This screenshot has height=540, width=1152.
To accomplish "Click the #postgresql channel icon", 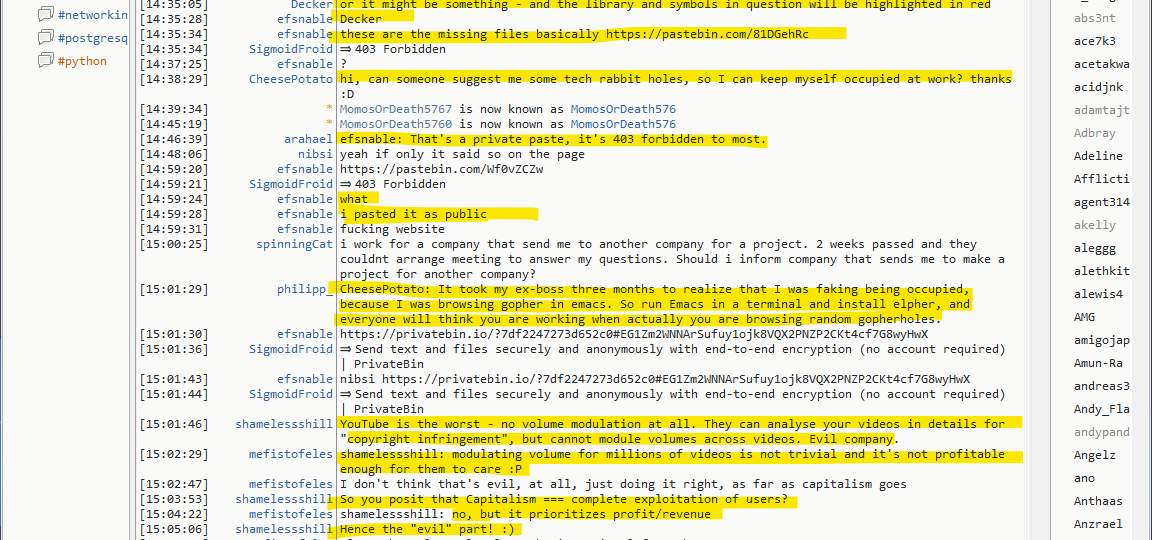I will coord(45,38).
